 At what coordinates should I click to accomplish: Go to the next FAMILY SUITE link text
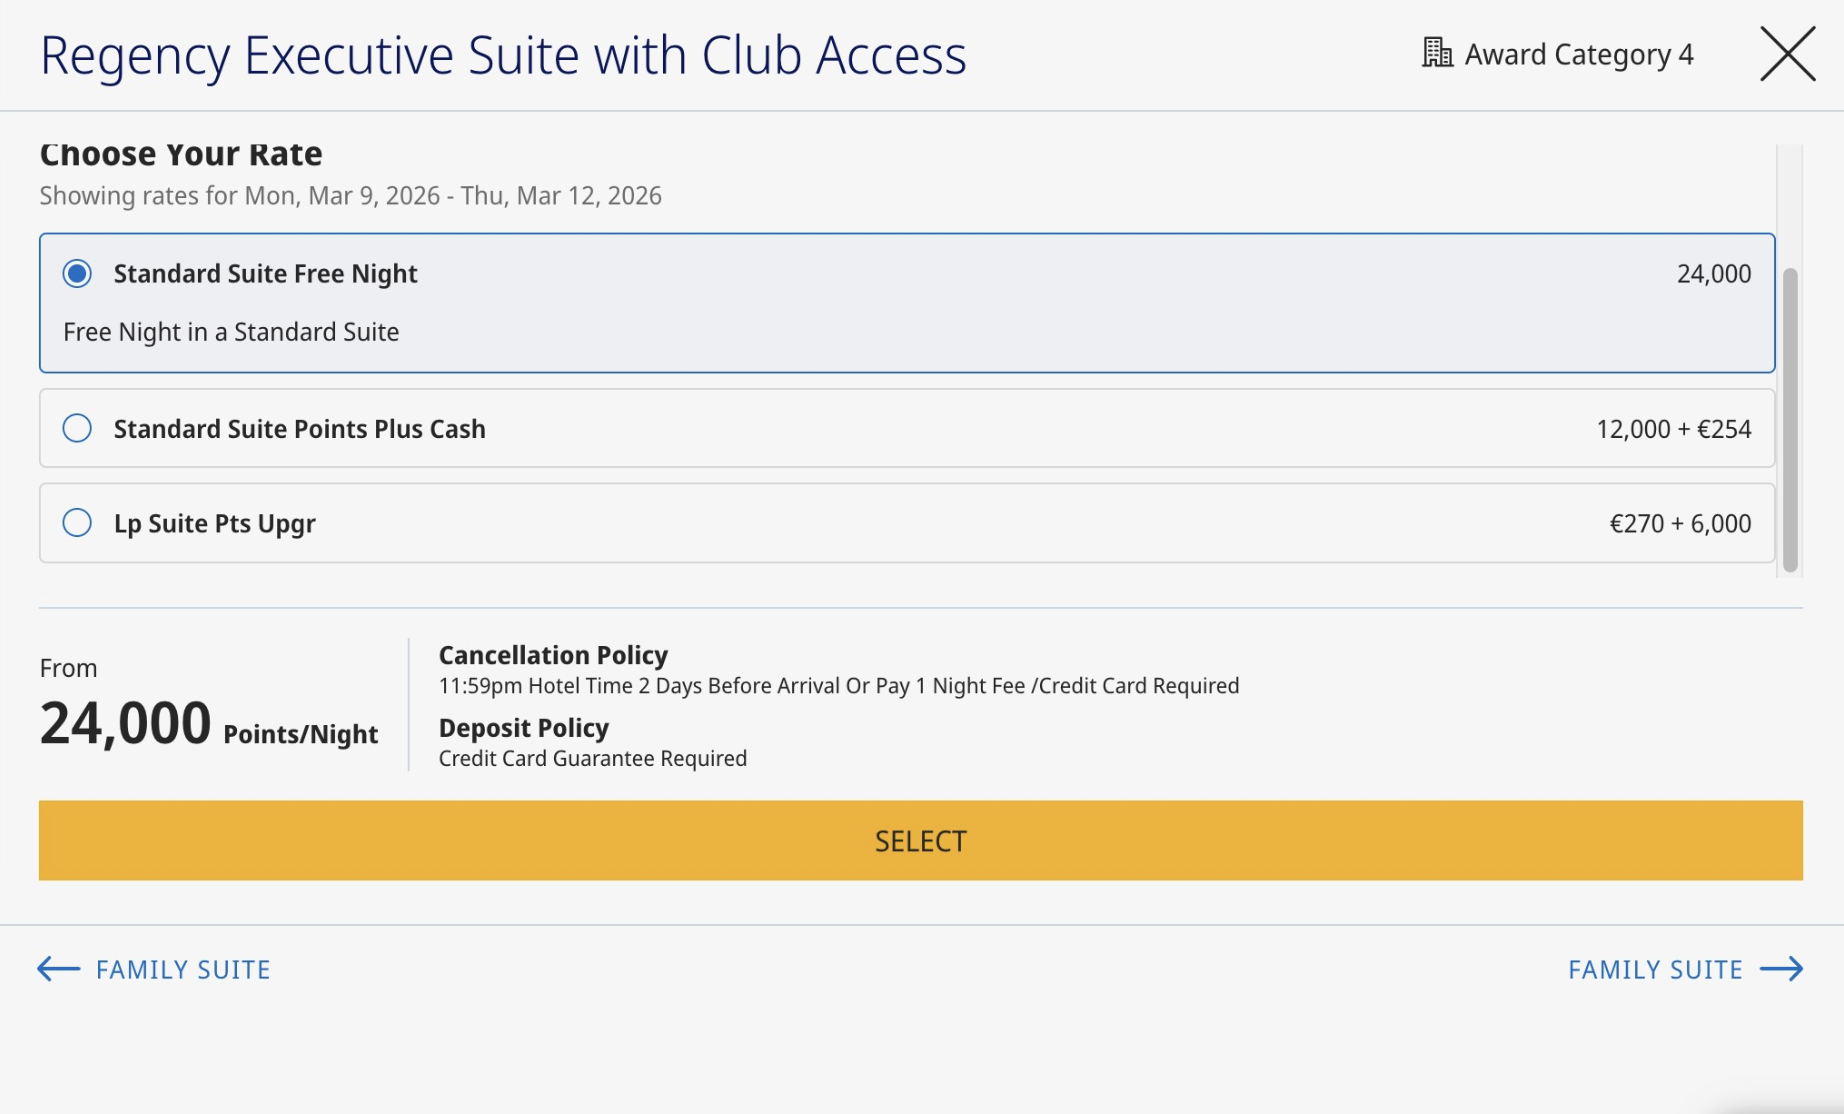1655,969
